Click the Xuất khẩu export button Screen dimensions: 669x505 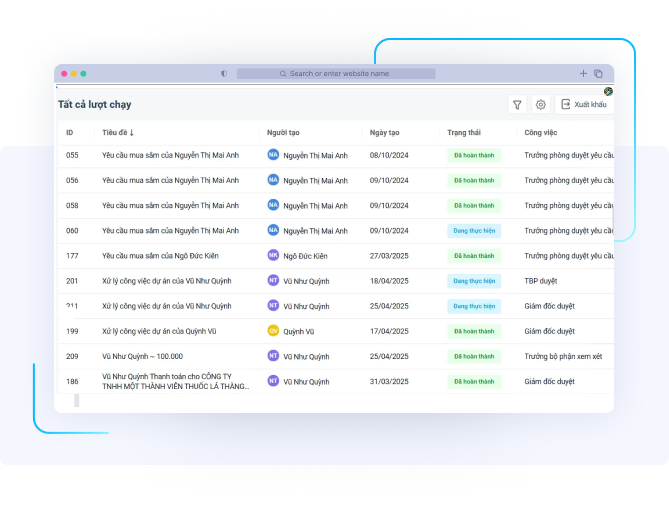[583, 104]
